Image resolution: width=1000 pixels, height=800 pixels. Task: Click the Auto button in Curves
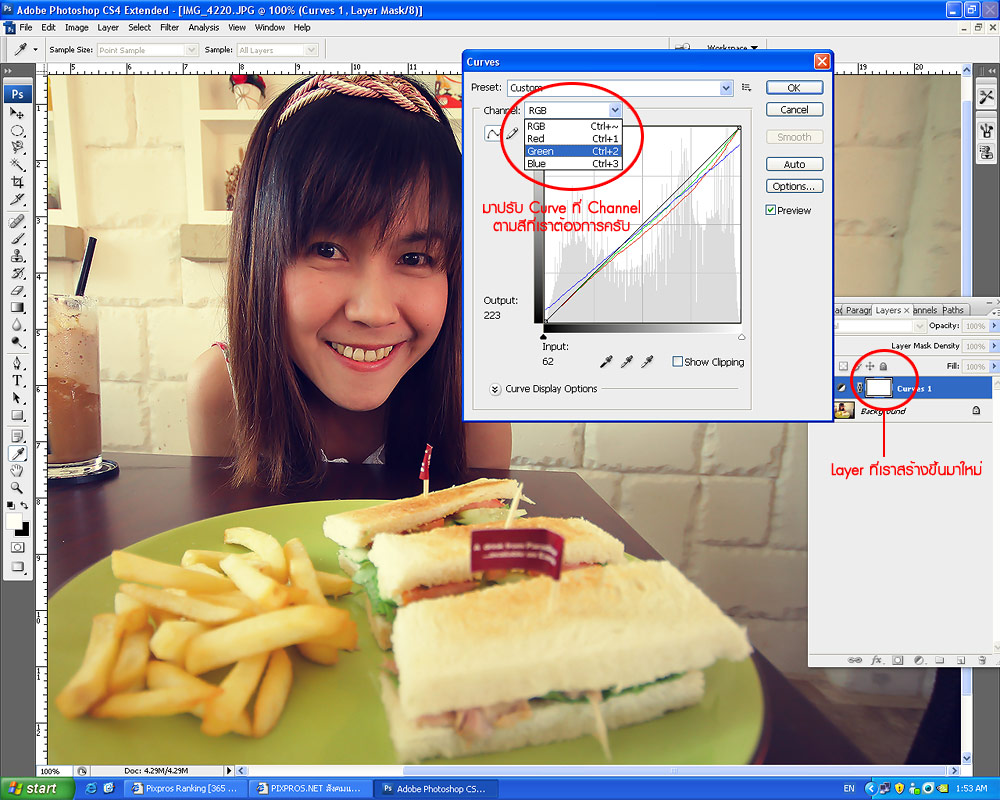tap(794, 164)
